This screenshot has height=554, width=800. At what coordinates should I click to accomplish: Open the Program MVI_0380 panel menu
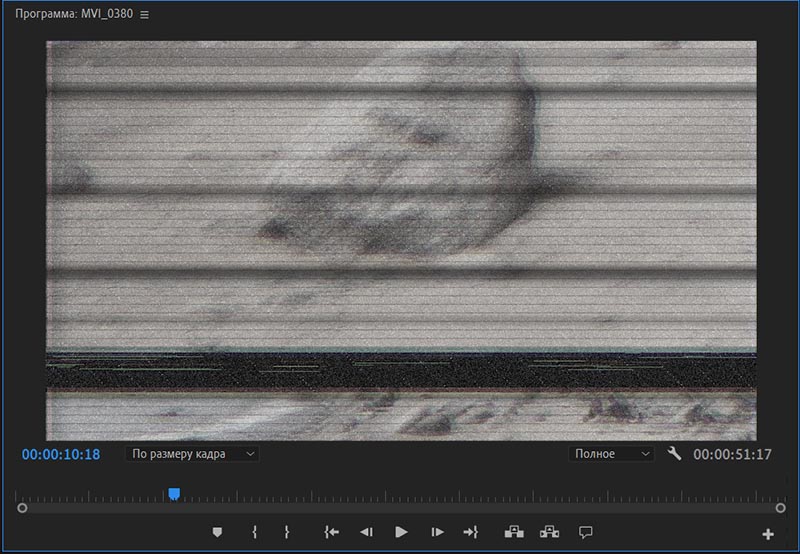click(144, 15)
